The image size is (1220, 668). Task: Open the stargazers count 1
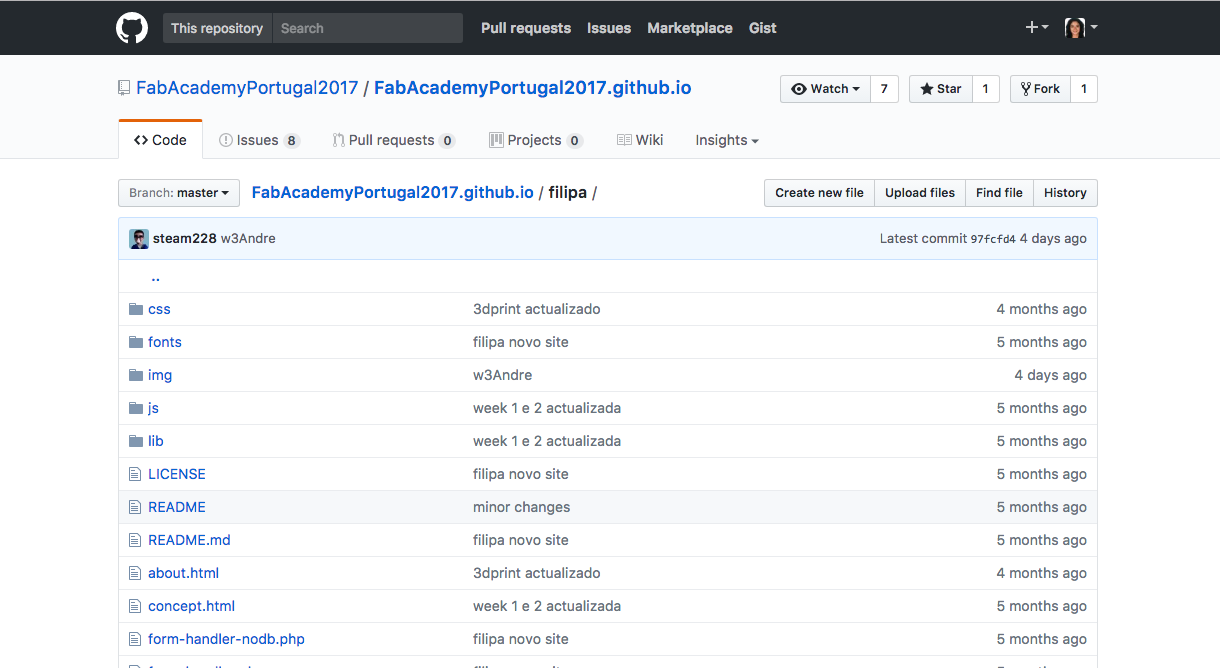tap(985, 89)
